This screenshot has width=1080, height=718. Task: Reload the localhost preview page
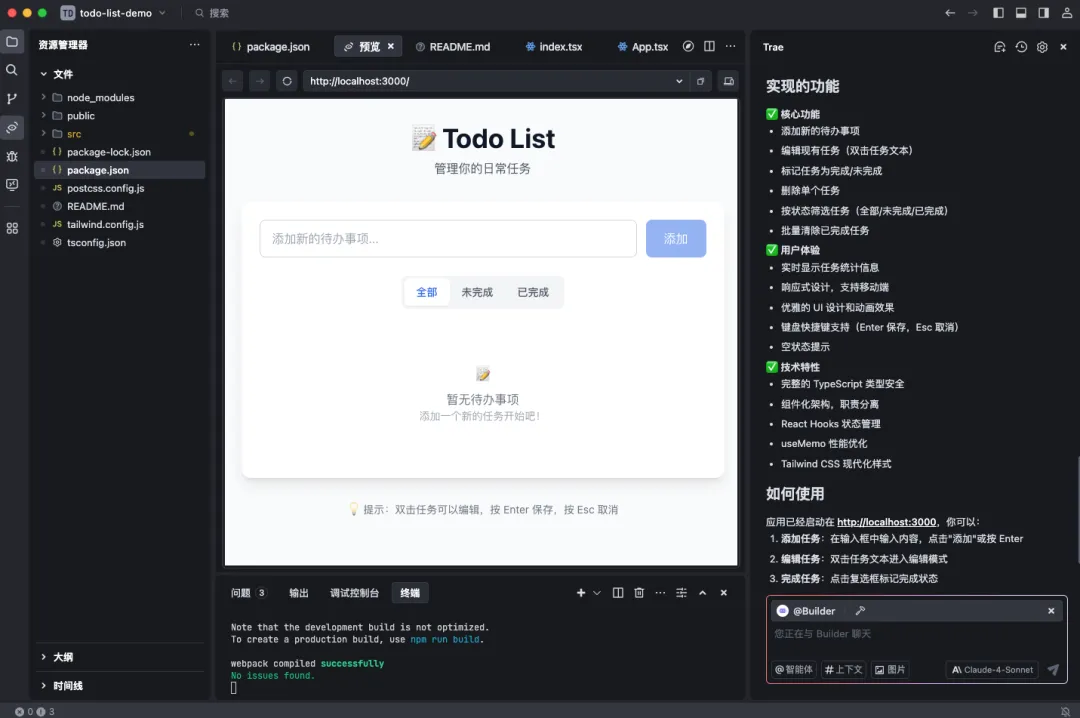point(287,81)
